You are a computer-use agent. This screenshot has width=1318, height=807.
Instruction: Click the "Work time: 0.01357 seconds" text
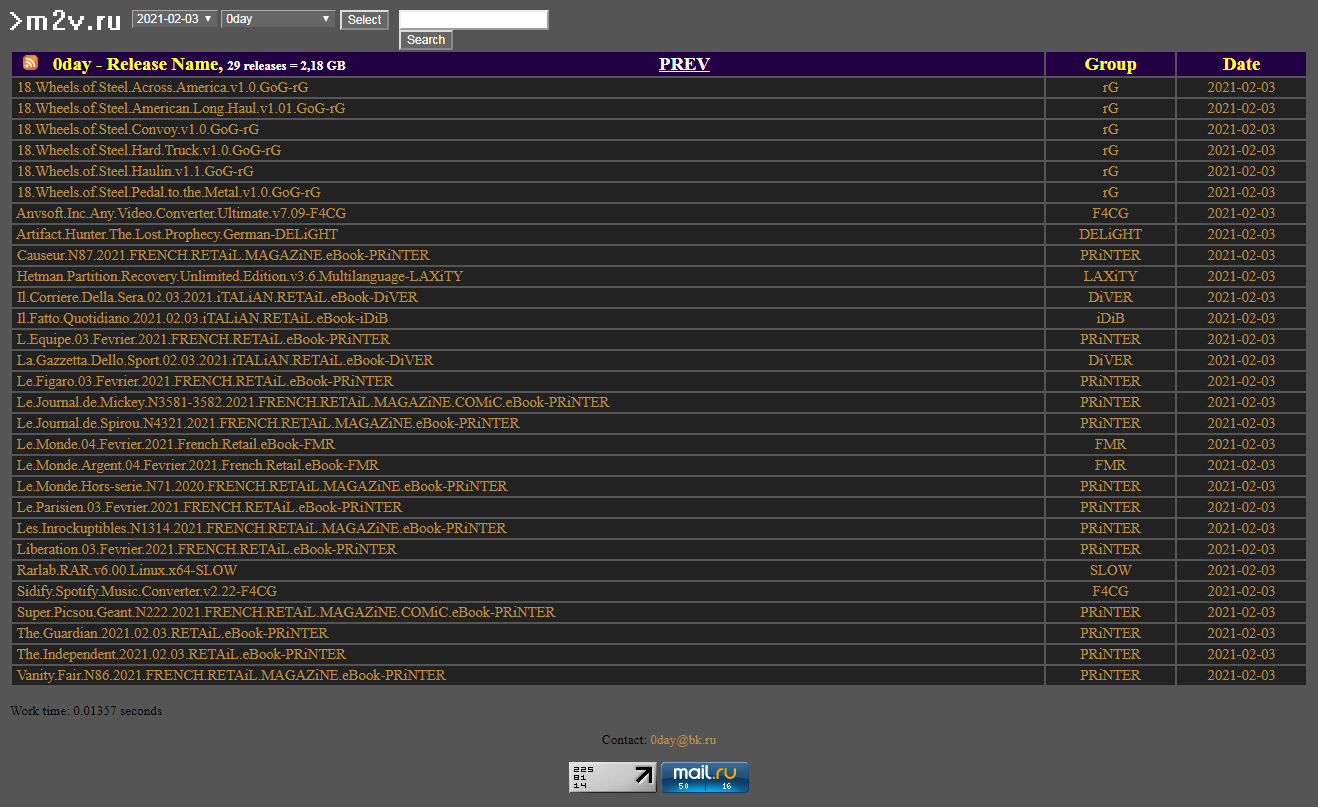86,711
